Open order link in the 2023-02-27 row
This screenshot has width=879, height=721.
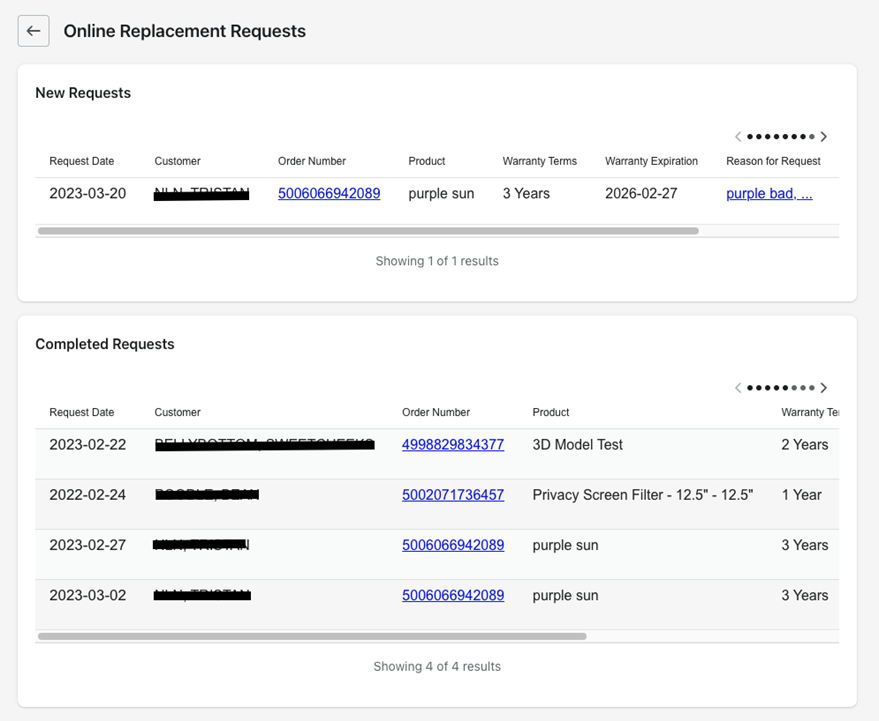[453, 546]
